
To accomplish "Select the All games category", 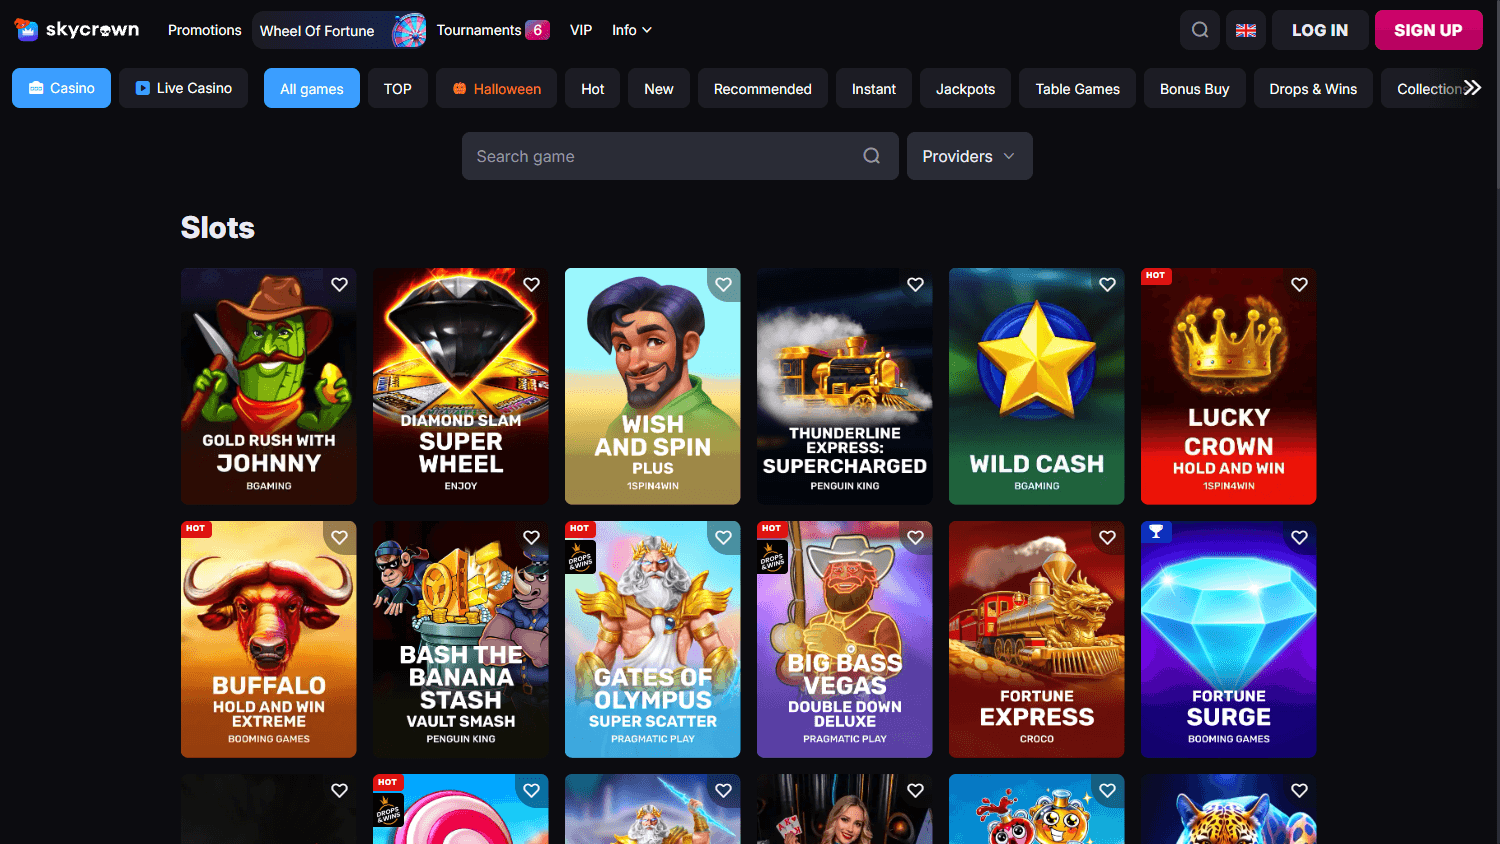I will pyautogui.click(x=311, y=88).
